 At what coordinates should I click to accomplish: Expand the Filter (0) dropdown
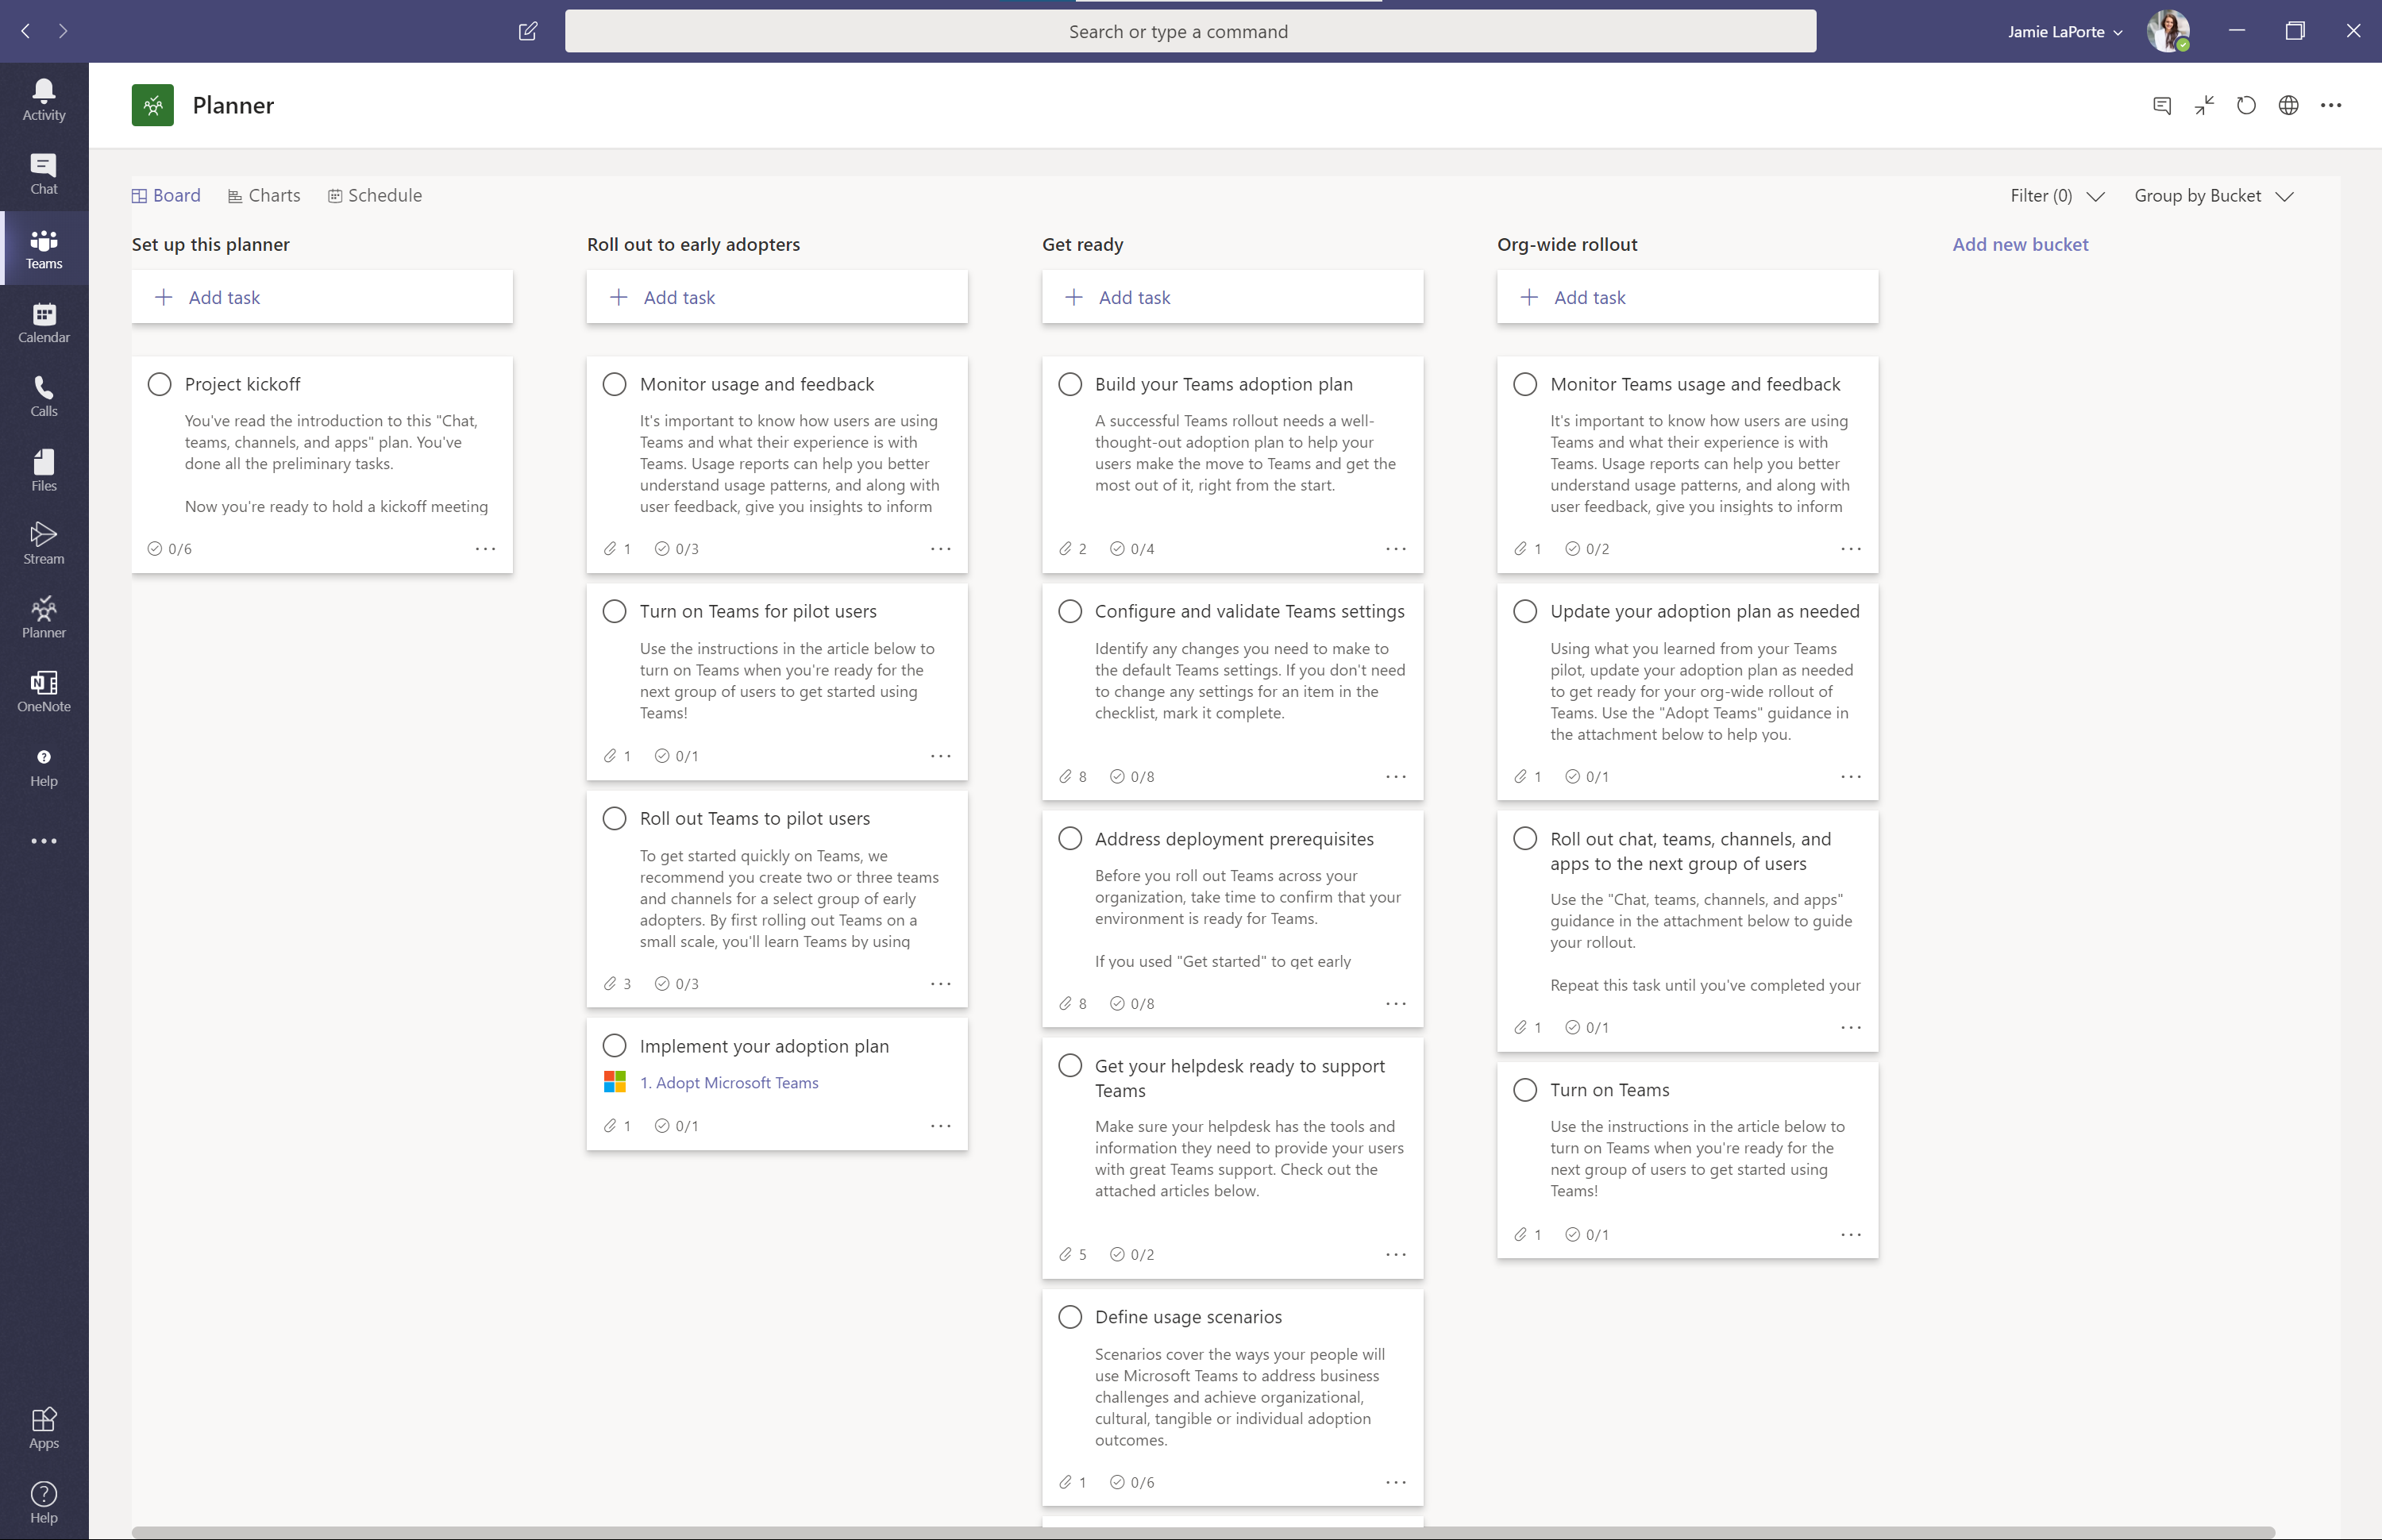(2057, 196)
